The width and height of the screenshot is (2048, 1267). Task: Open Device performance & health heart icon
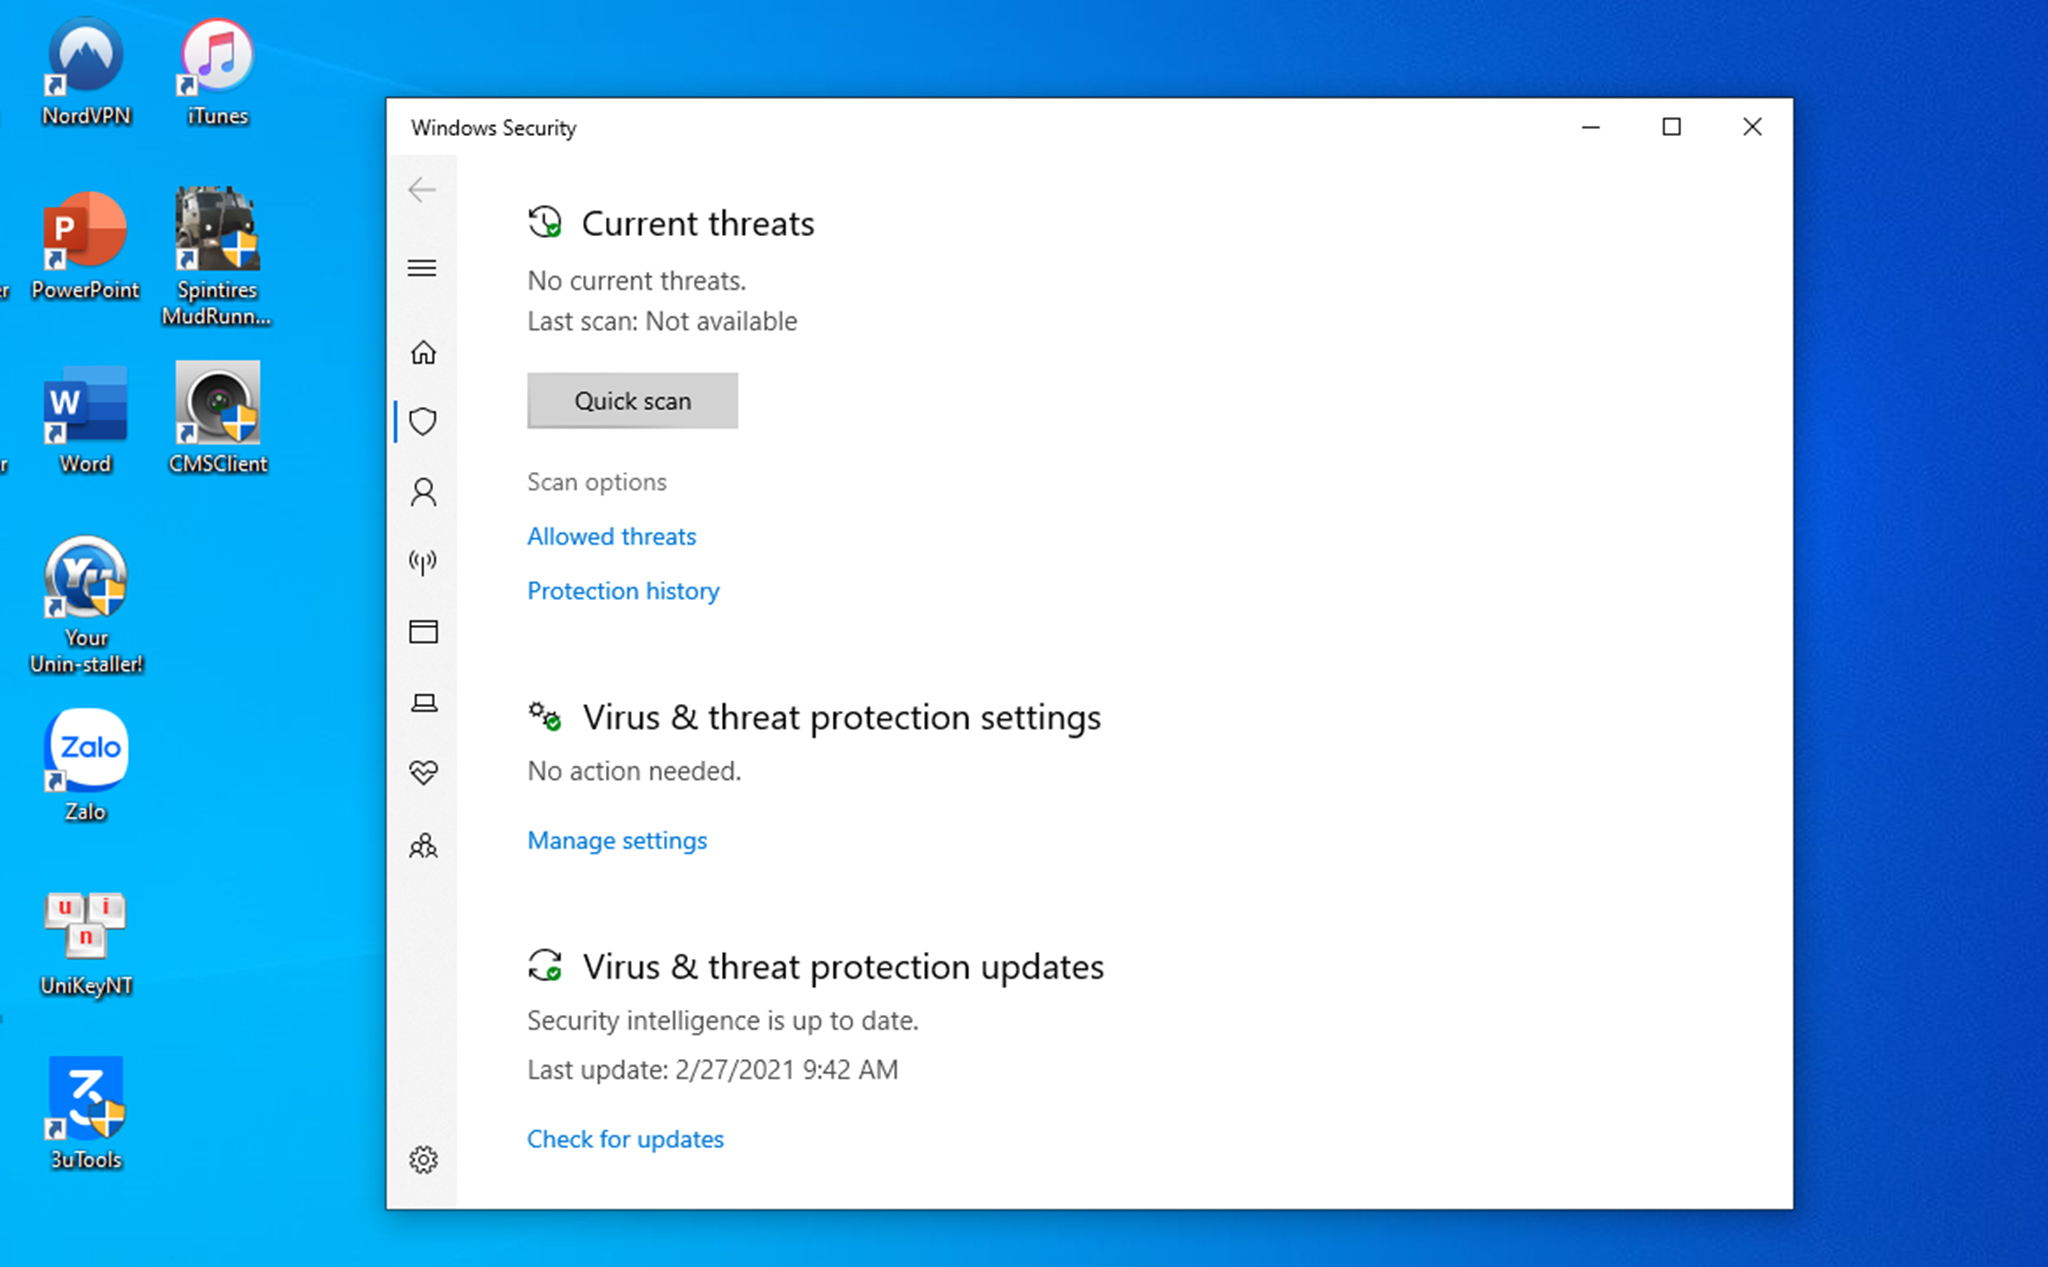click(423, 772)
